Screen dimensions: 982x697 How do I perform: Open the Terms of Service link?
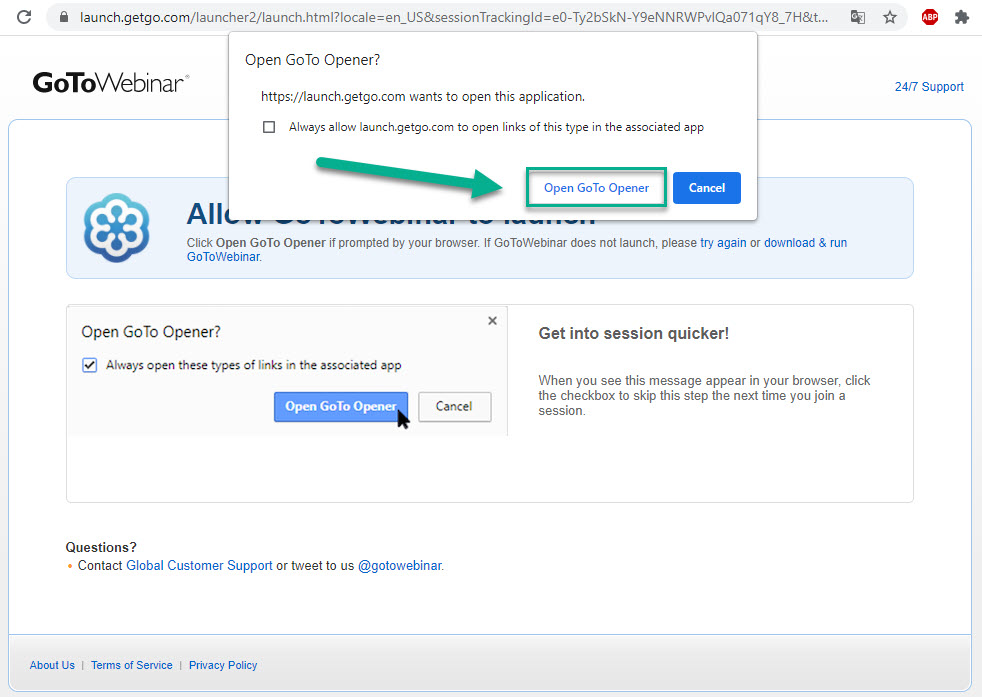132,665
